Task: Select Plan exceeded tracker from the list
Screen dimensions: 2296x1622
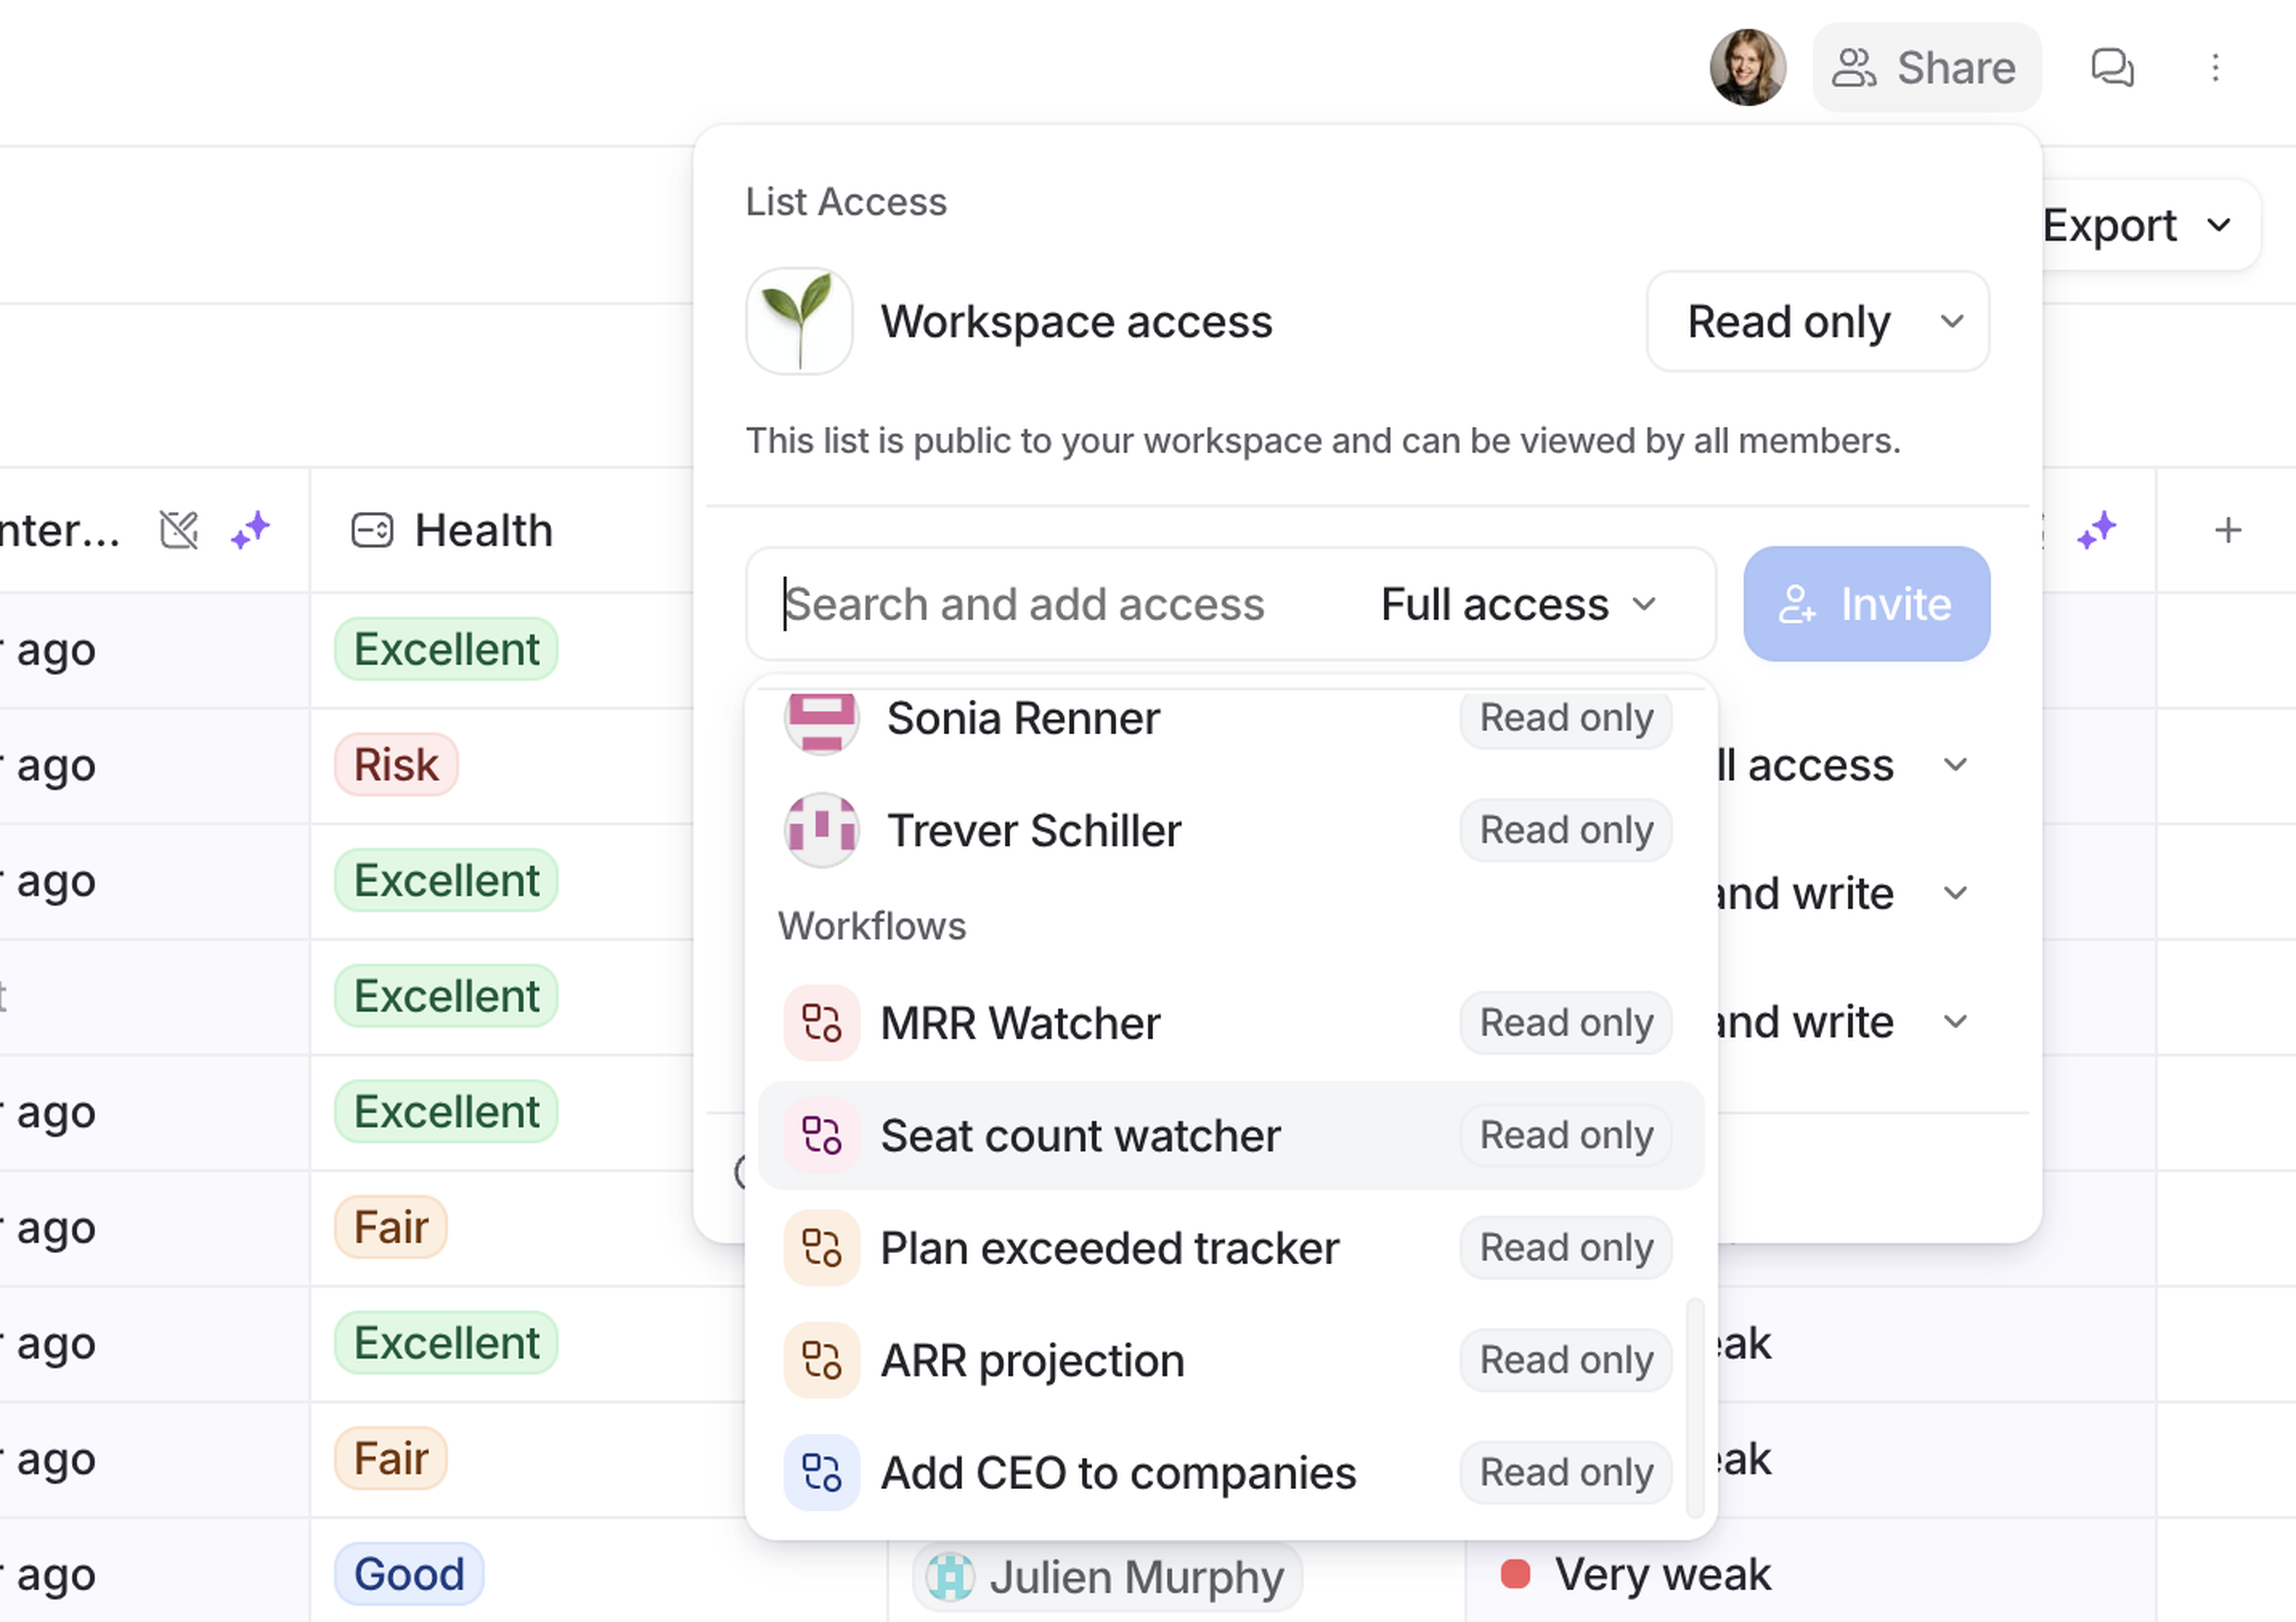Action: tap(1109, 1248)
